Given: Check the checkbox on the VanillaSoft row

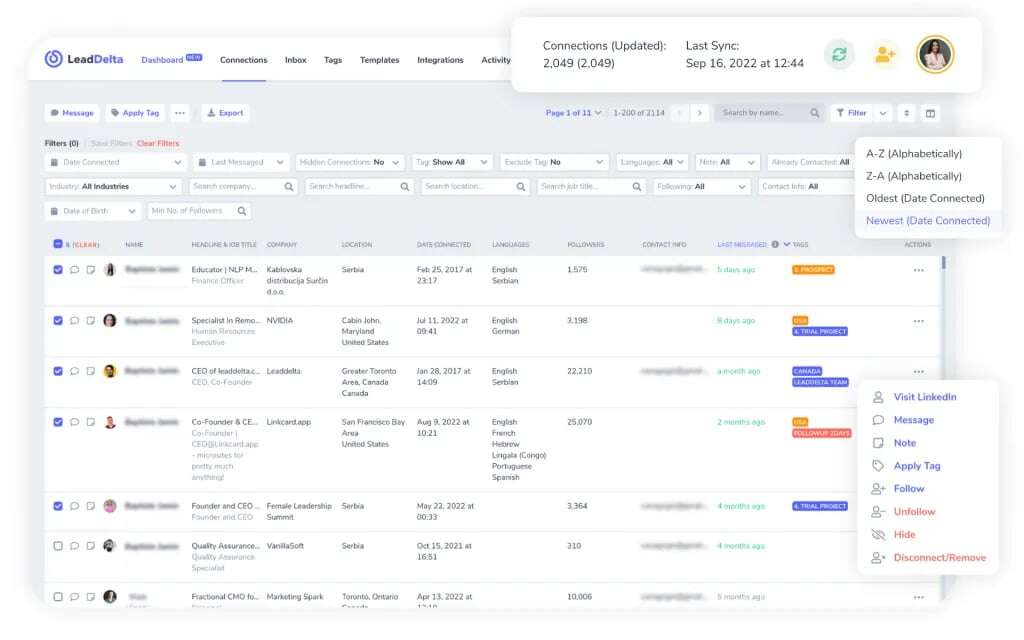Looking at the screenshot, I should [x=57, y=546].
